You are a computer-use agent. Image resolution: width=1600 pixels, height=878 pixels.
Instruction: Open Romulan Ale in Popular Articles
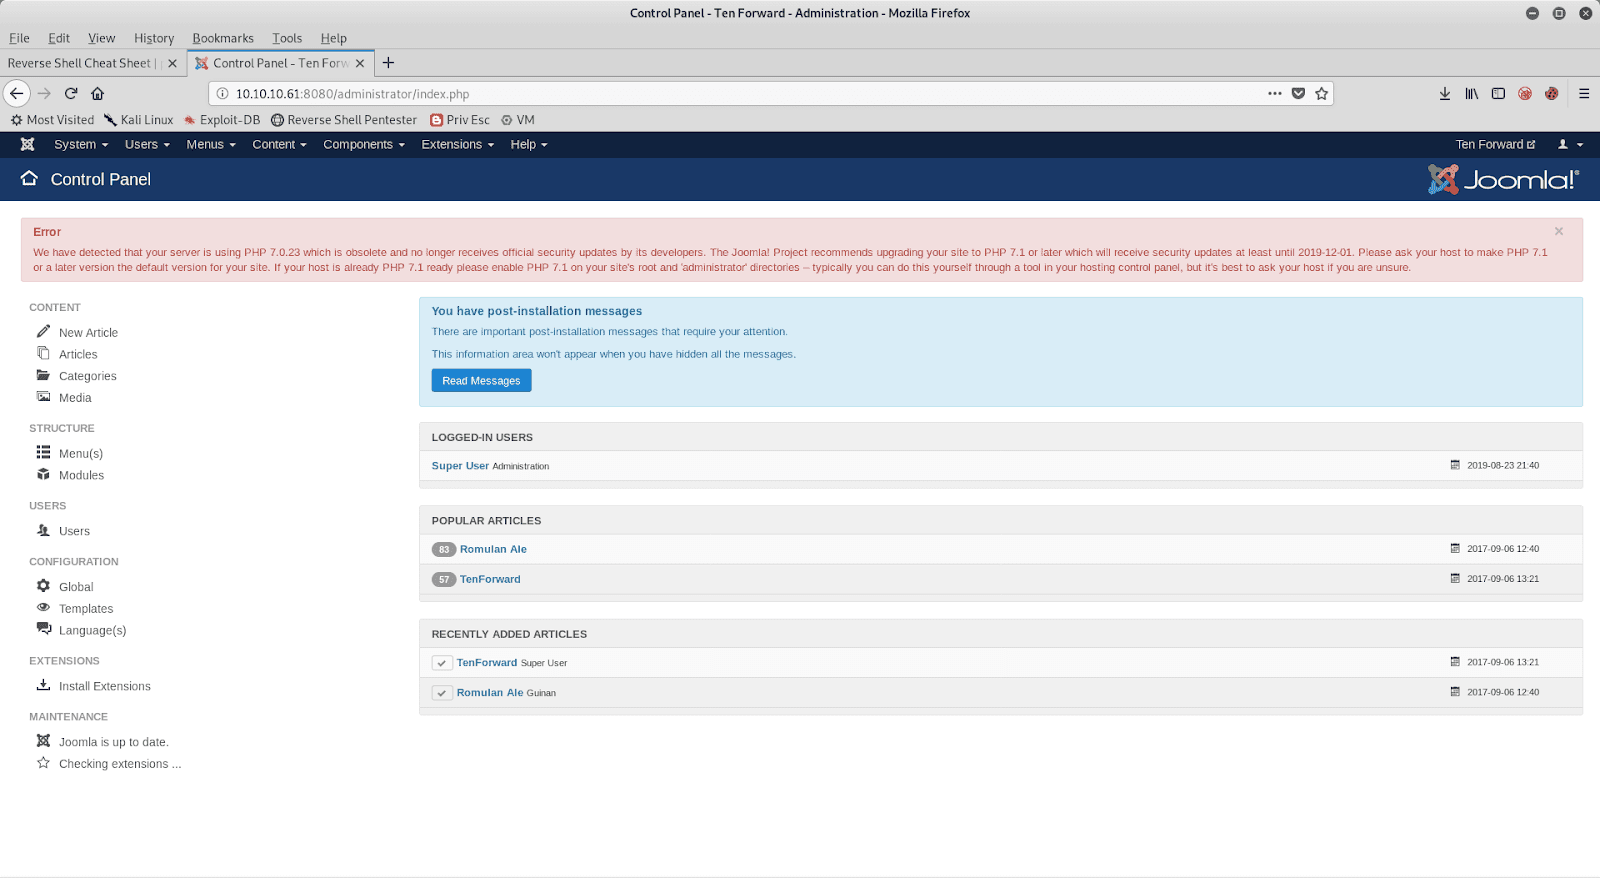[x=493, y=549]
